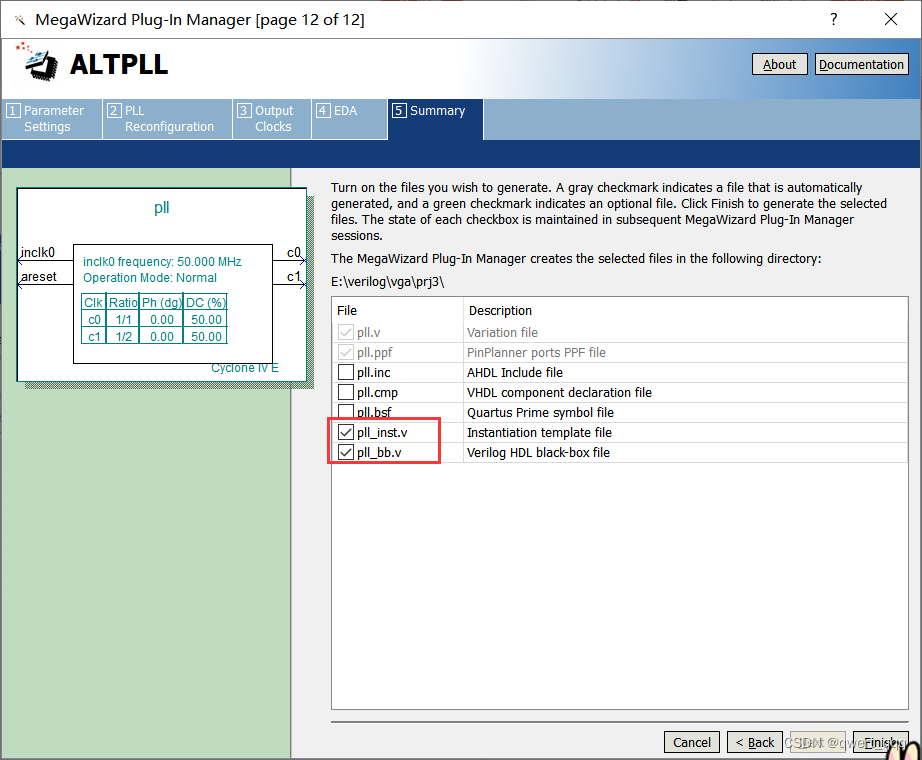Click the c0 output port label
This screenshot has width=922, height=760.
pyautogui.click(x=293, y=252)
